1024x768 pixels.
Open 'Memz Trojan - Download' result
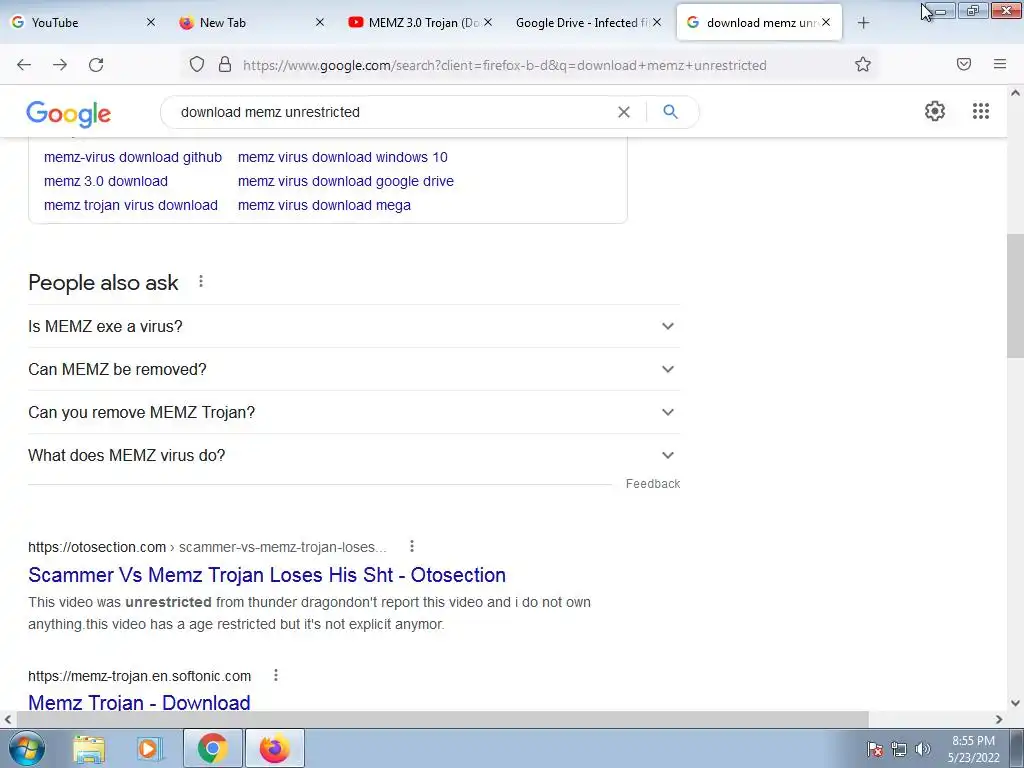coord(139,703)
